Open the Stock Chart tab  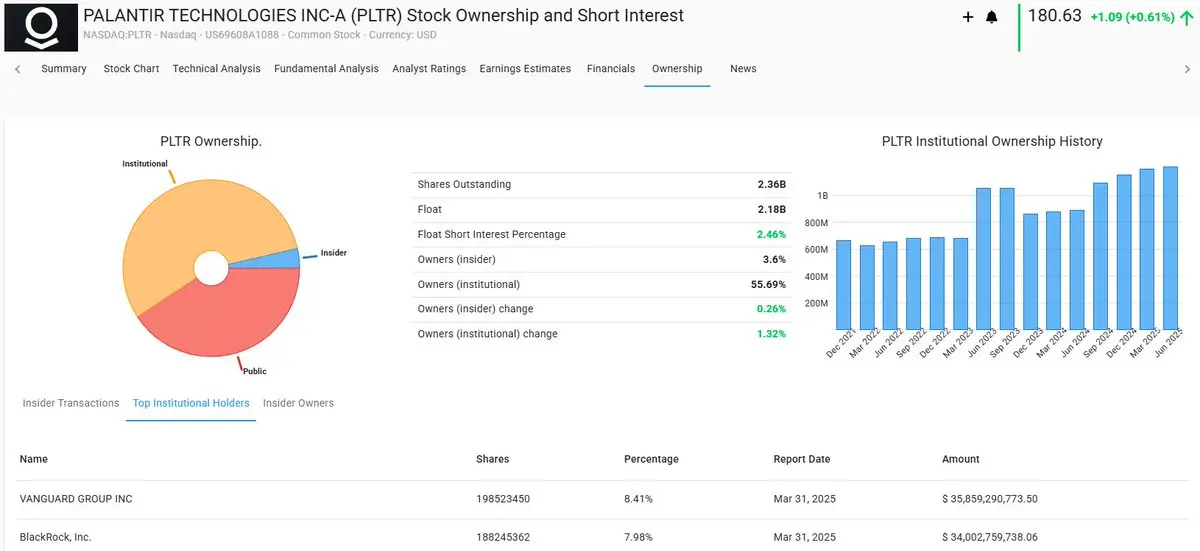[x=131, y=69]
